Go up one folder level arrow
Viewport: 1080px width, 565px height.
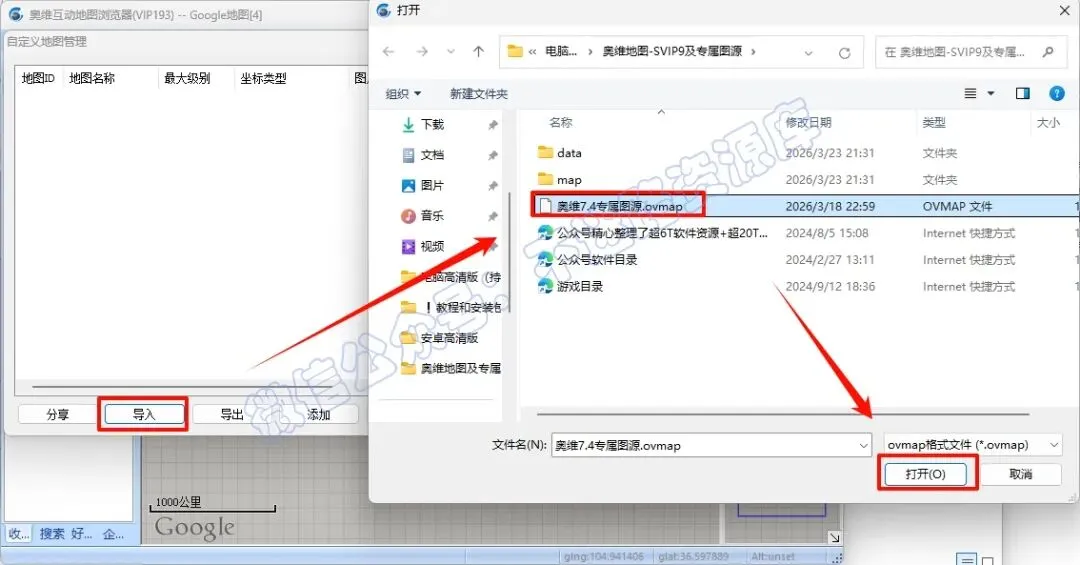479,52
